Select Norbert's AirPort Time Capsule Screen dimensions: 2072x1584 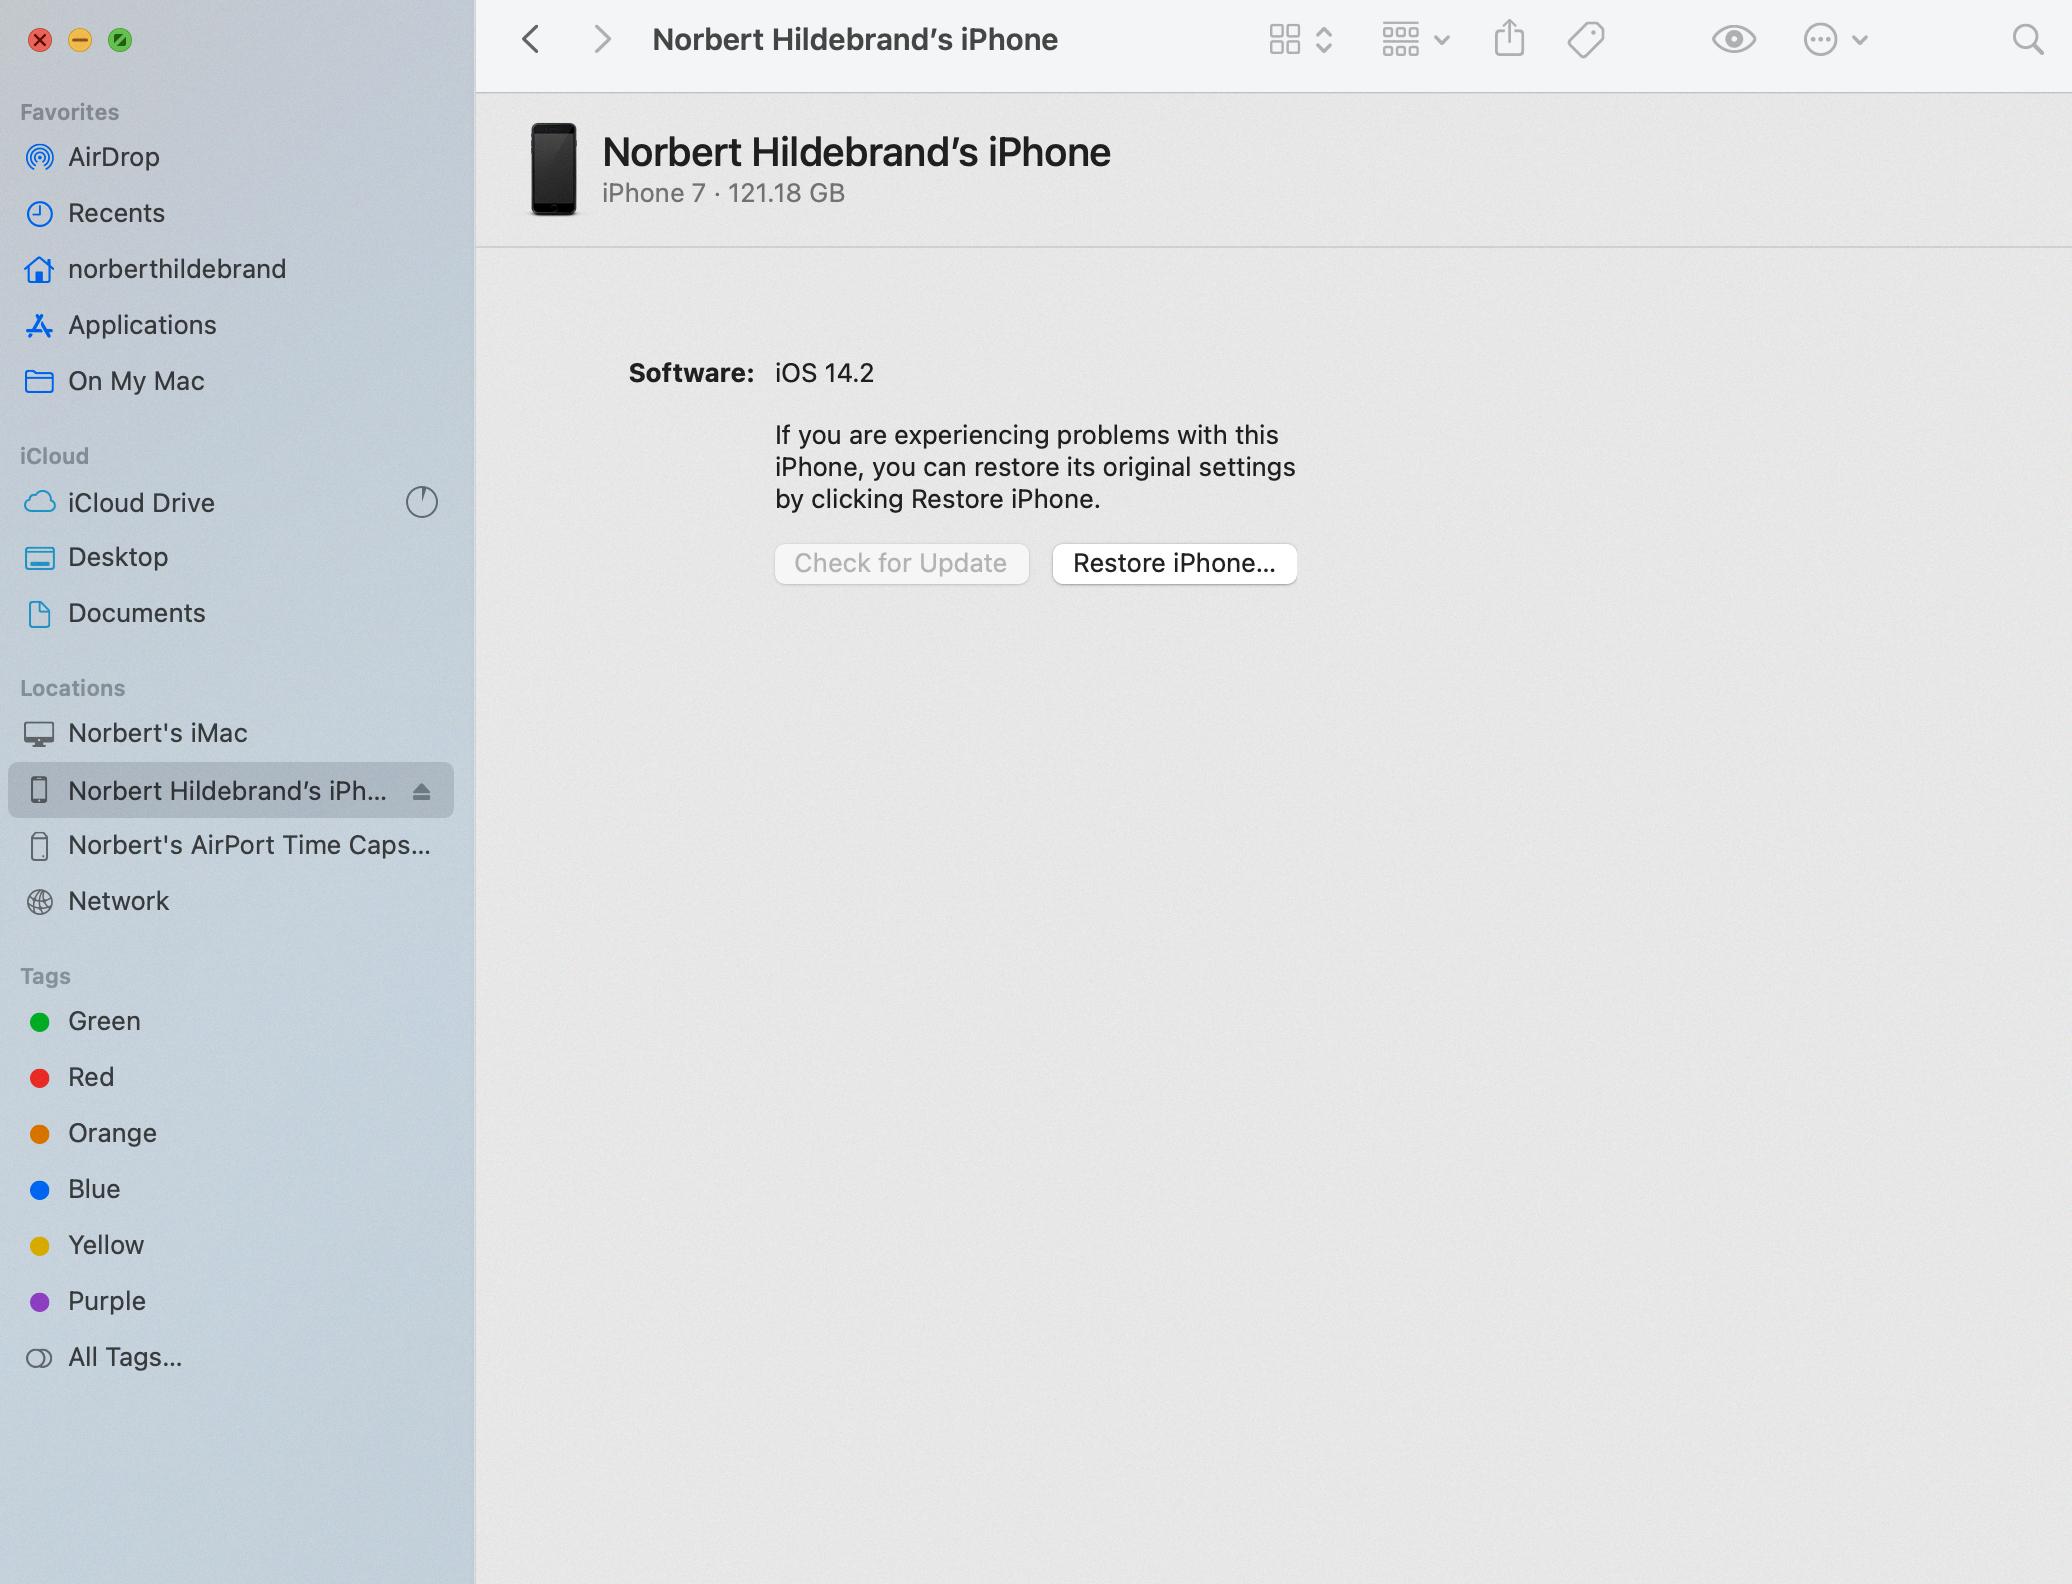tap(250, 845)
